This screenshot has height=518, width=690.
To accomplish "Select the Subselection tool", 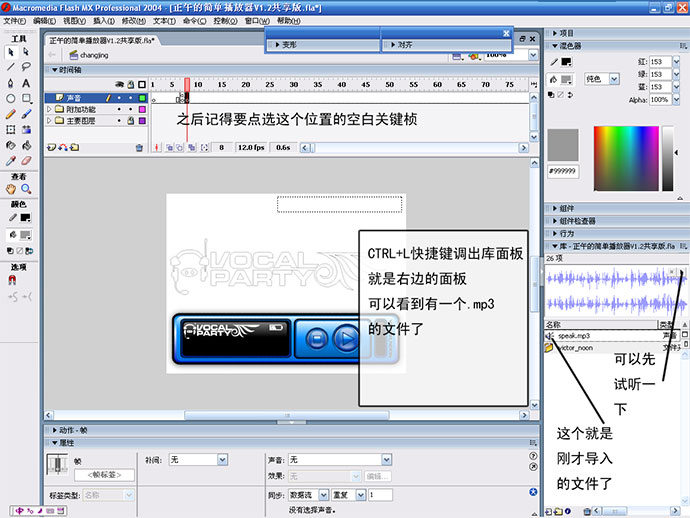I will point(26,52).
